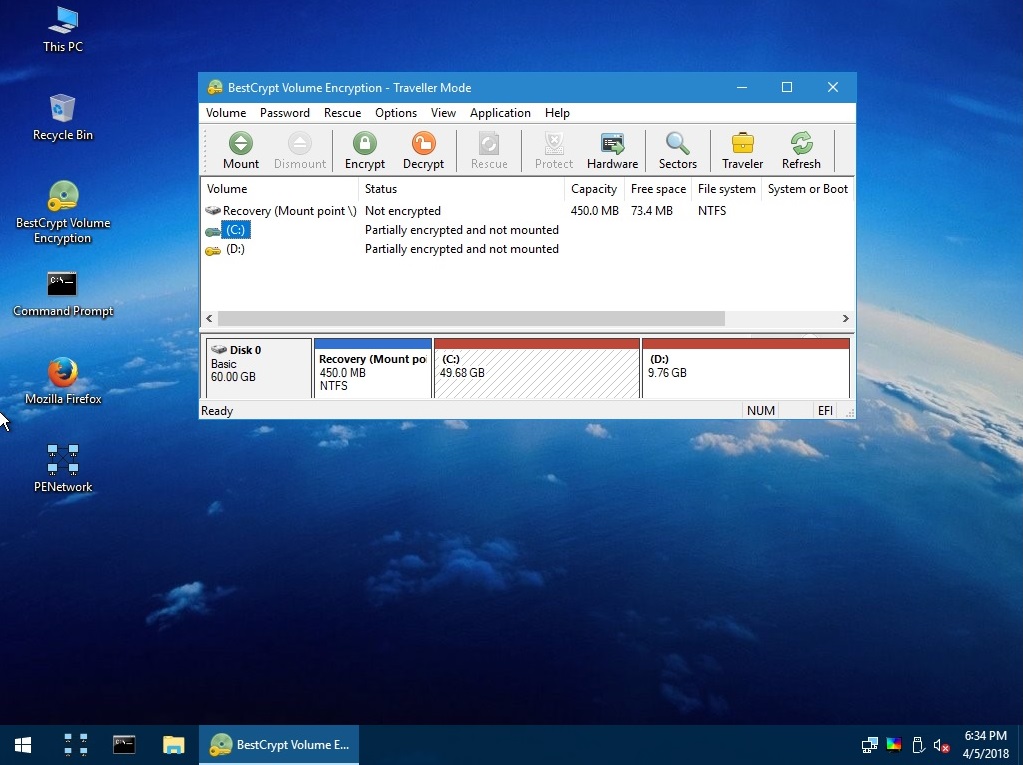Sort by the Capacity column header
The image size is (1023, 765).
(594, 189)
